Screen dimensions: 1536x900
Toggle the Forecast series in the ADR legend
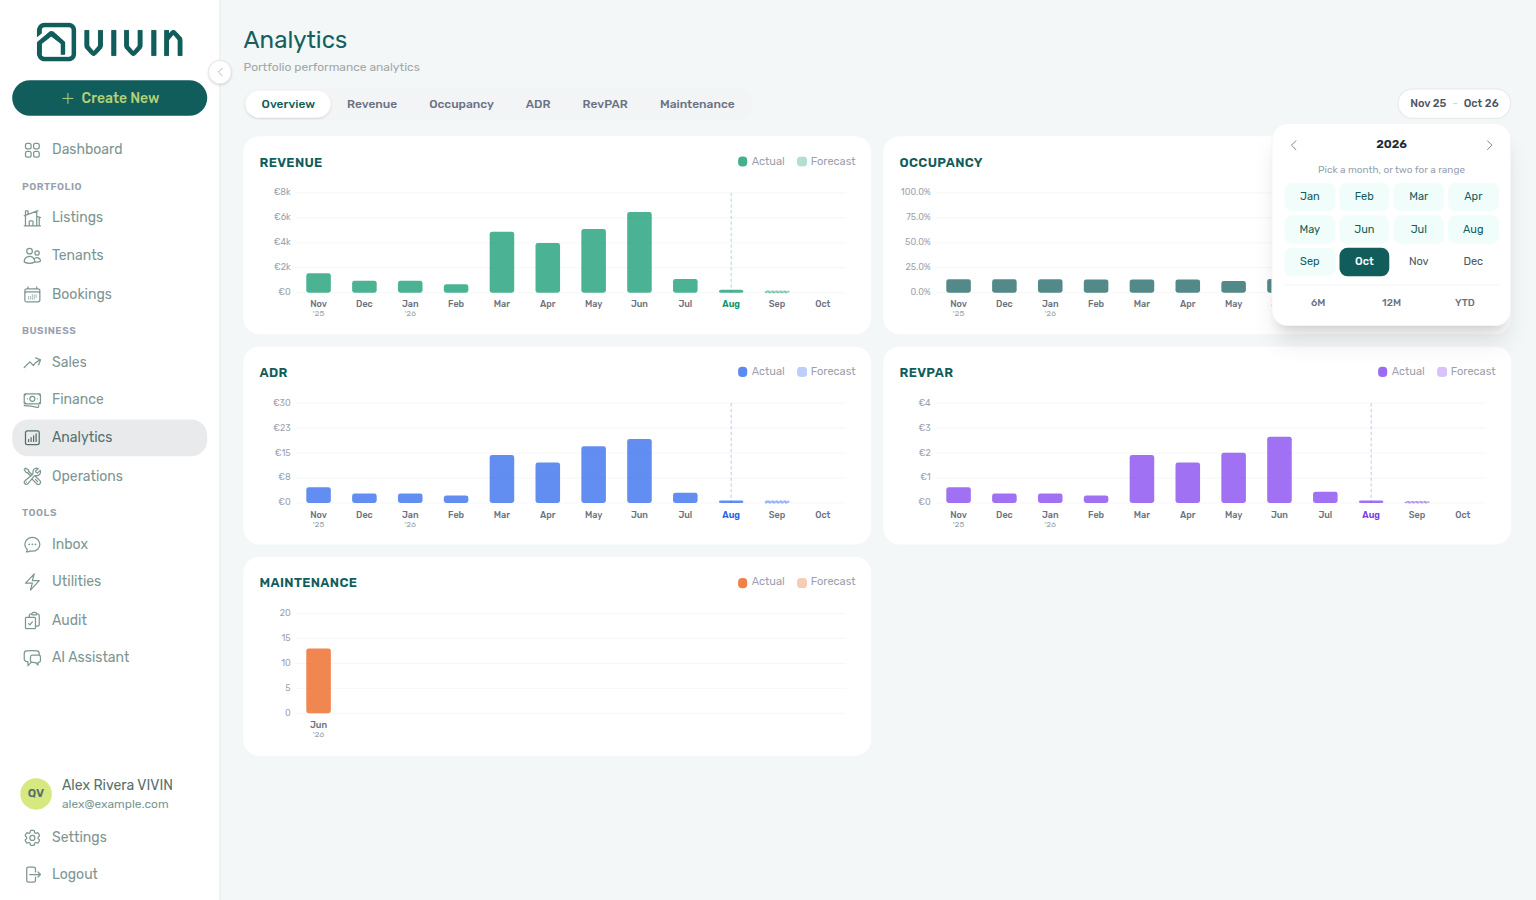coord(826,372)
